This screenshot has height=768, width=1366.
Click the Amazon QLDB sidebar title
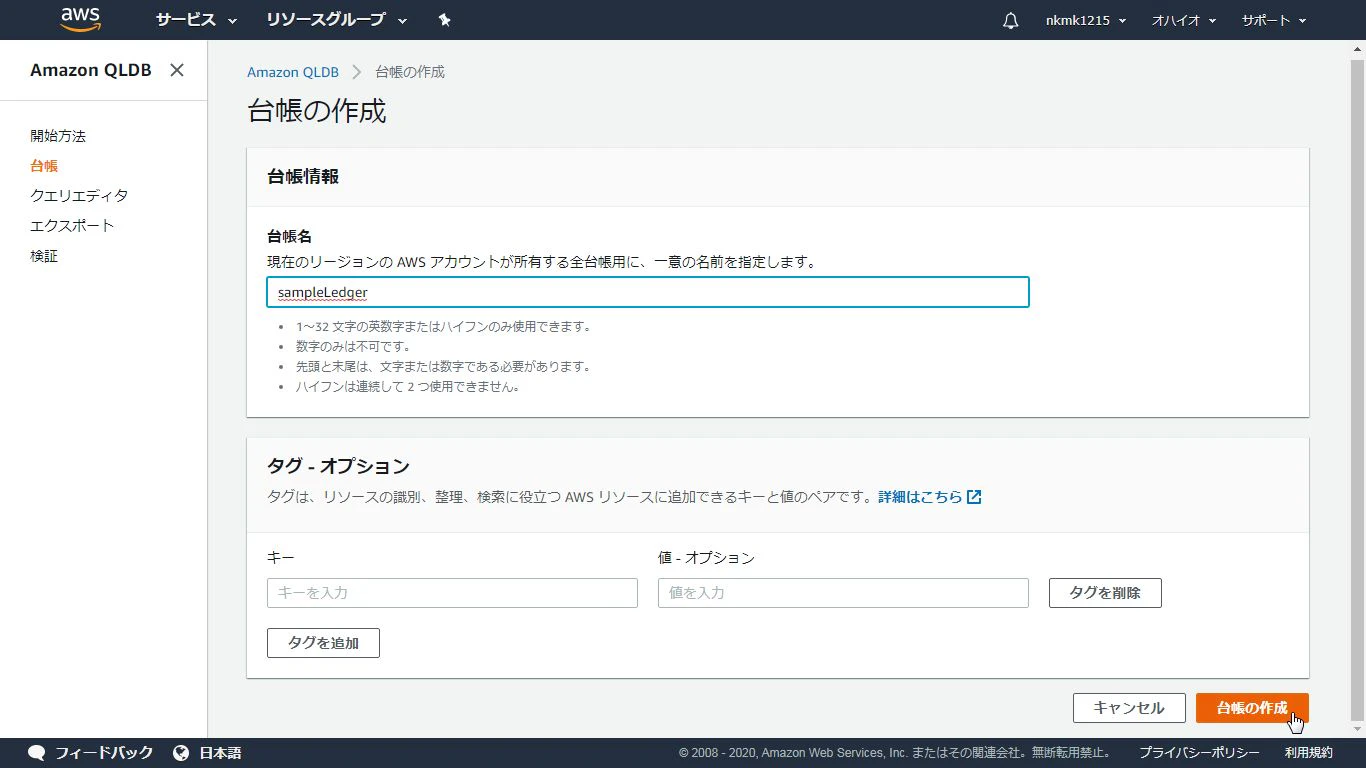91,70
